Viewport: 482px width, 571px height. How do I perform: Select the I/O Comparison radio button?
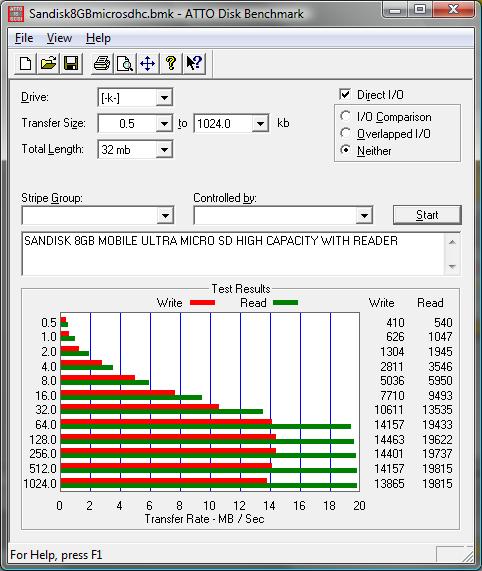[x=345, y=117]
